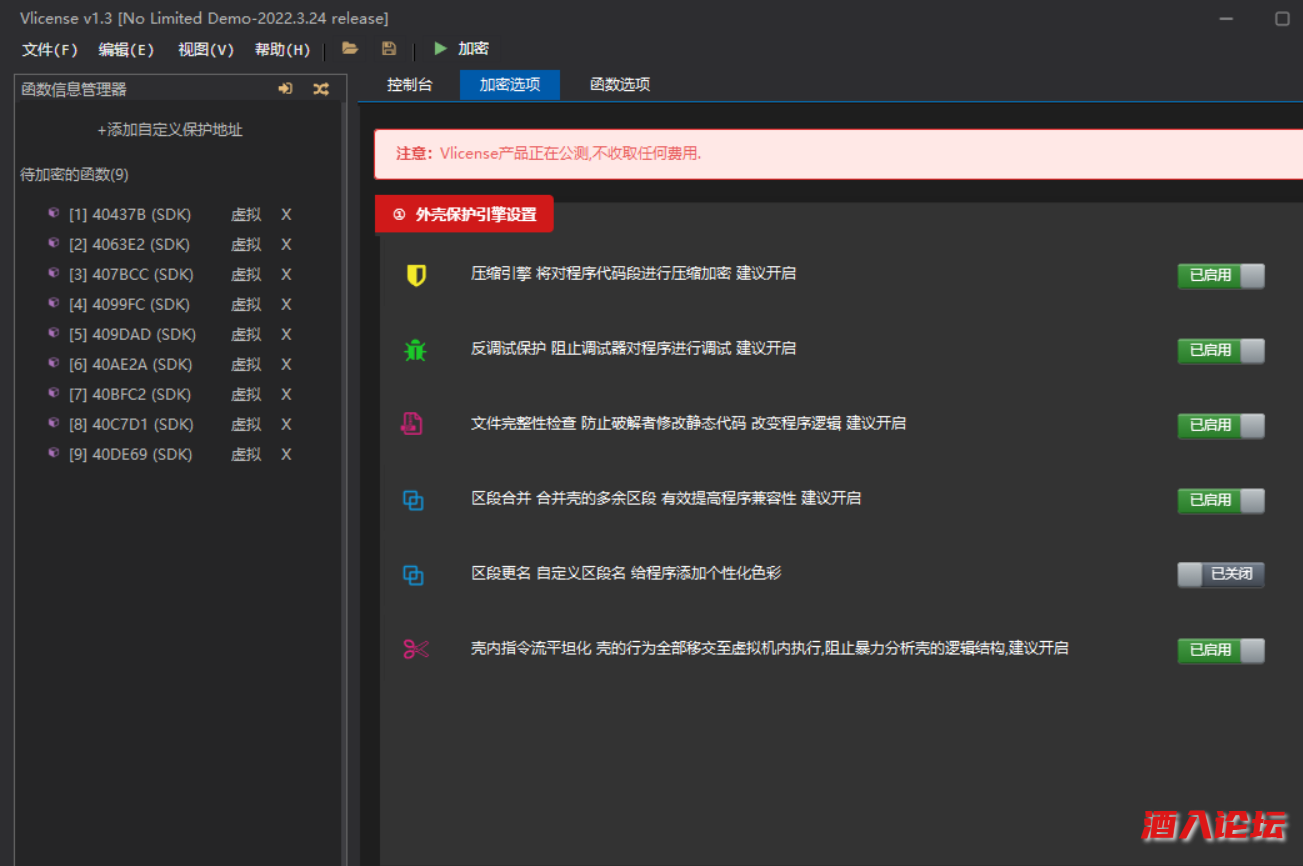Click the green play 加密 icon
The image size is (1303, 866).
point(440,48)
